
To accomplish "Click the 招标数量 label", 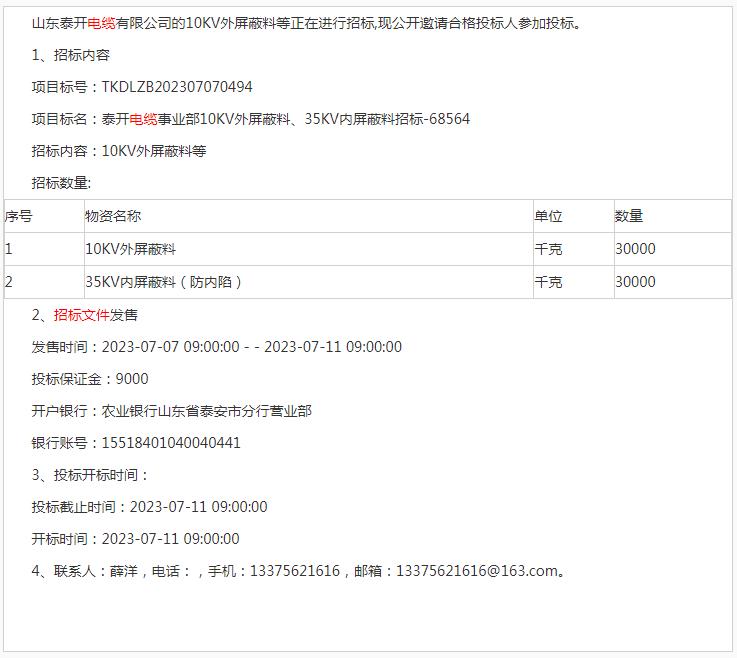I will point(61,183).
